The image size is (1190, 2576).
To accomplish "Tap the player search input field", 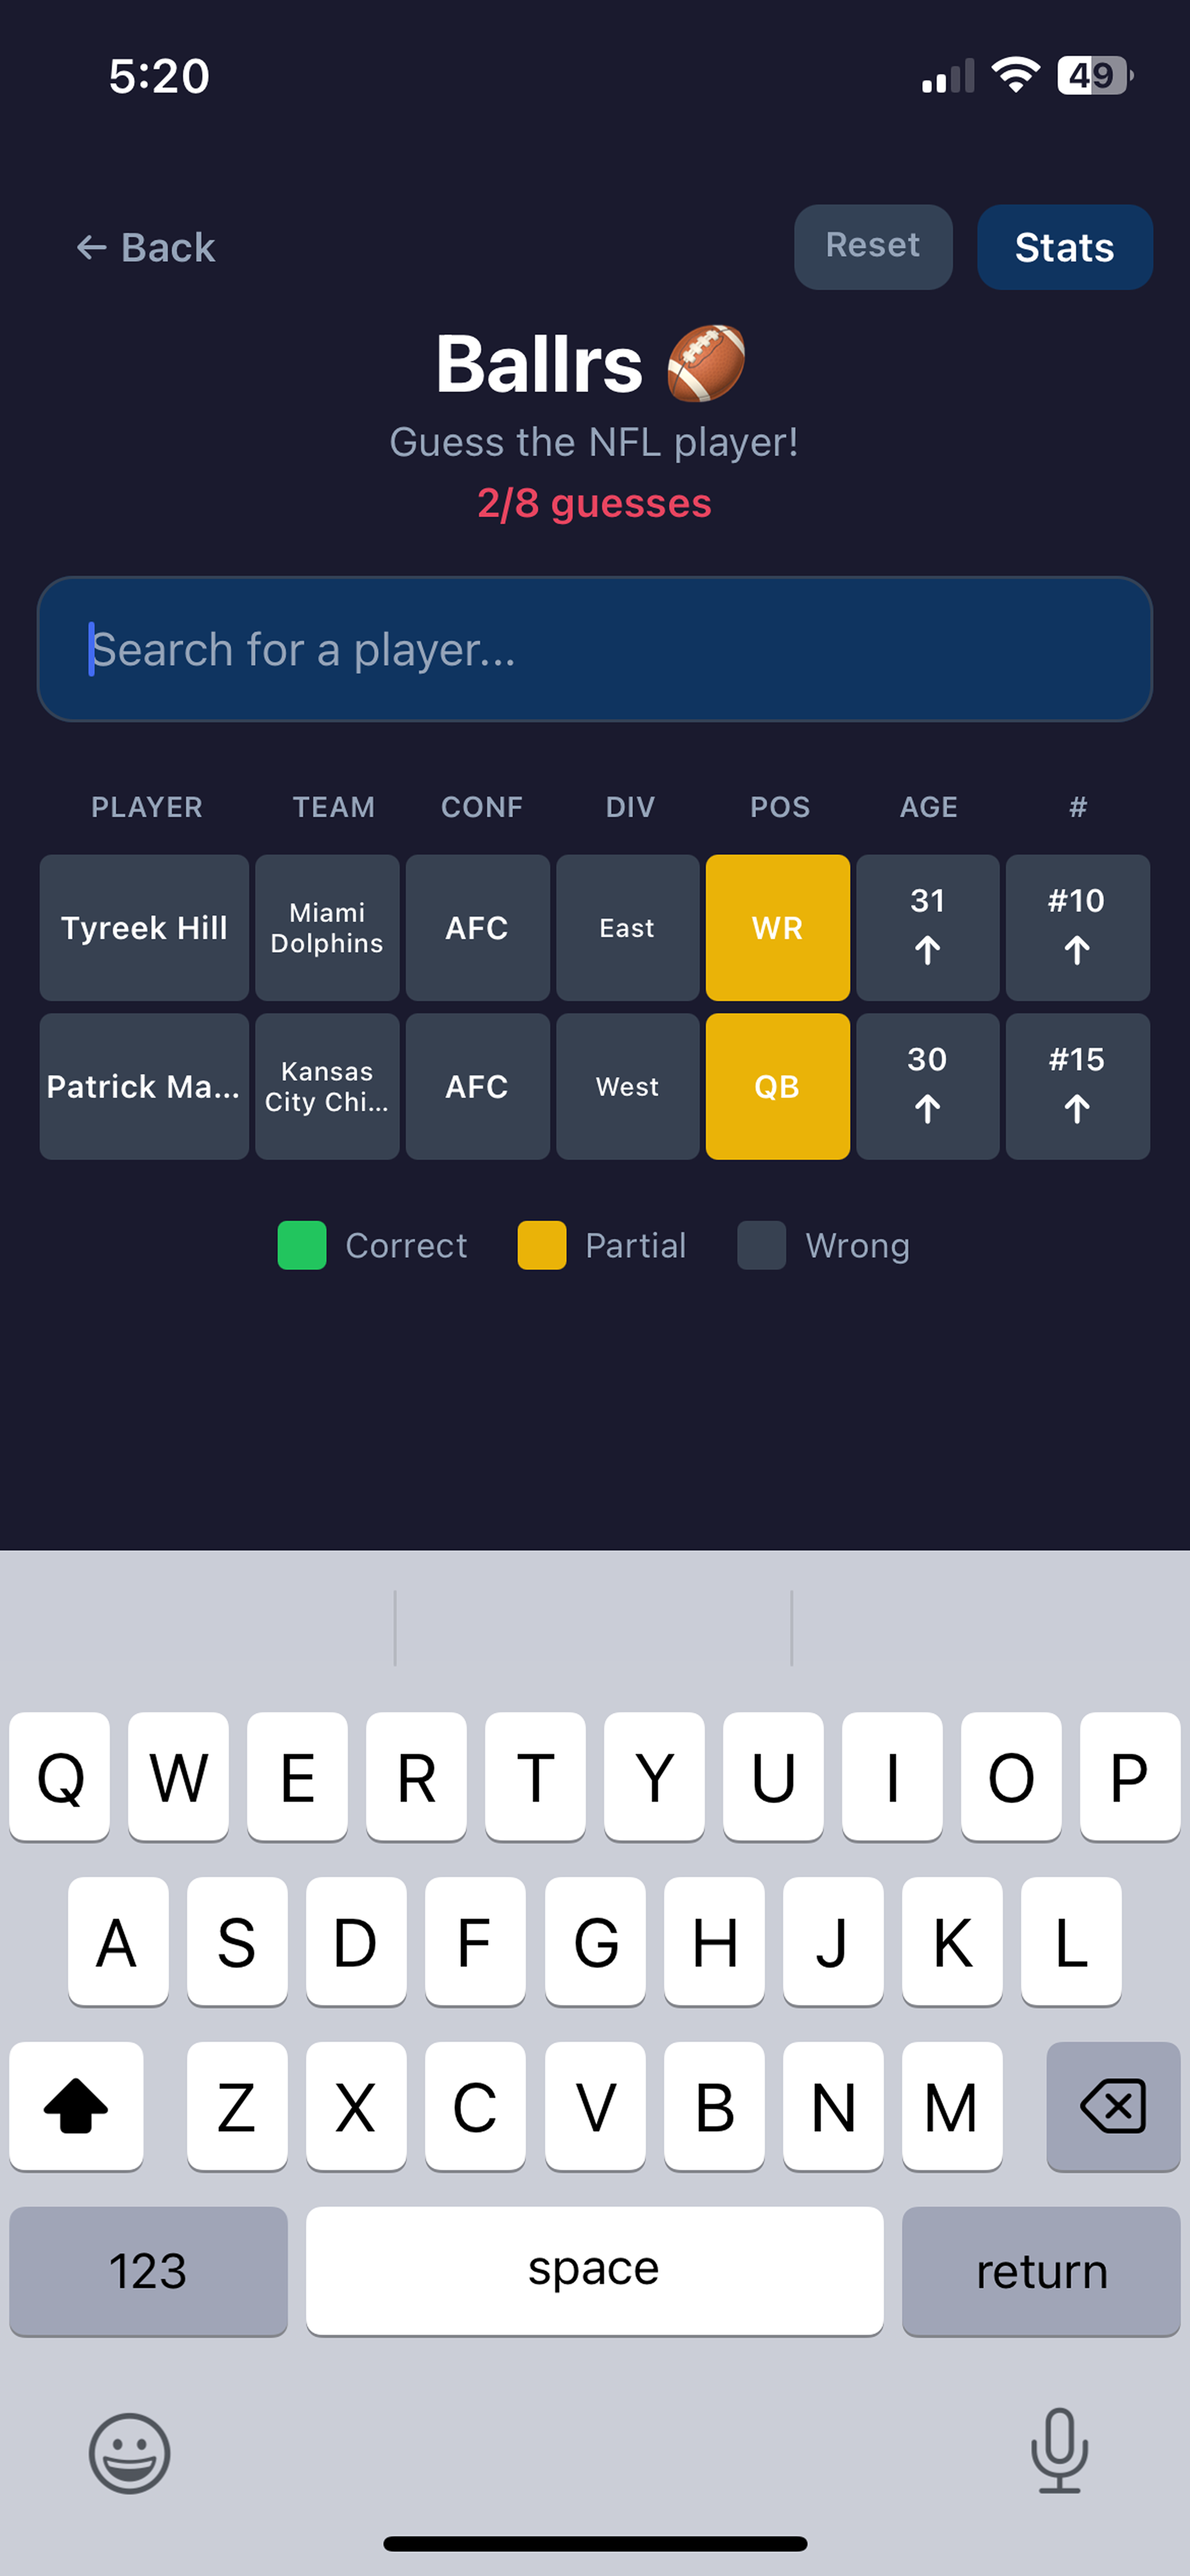I will [595, 650].
